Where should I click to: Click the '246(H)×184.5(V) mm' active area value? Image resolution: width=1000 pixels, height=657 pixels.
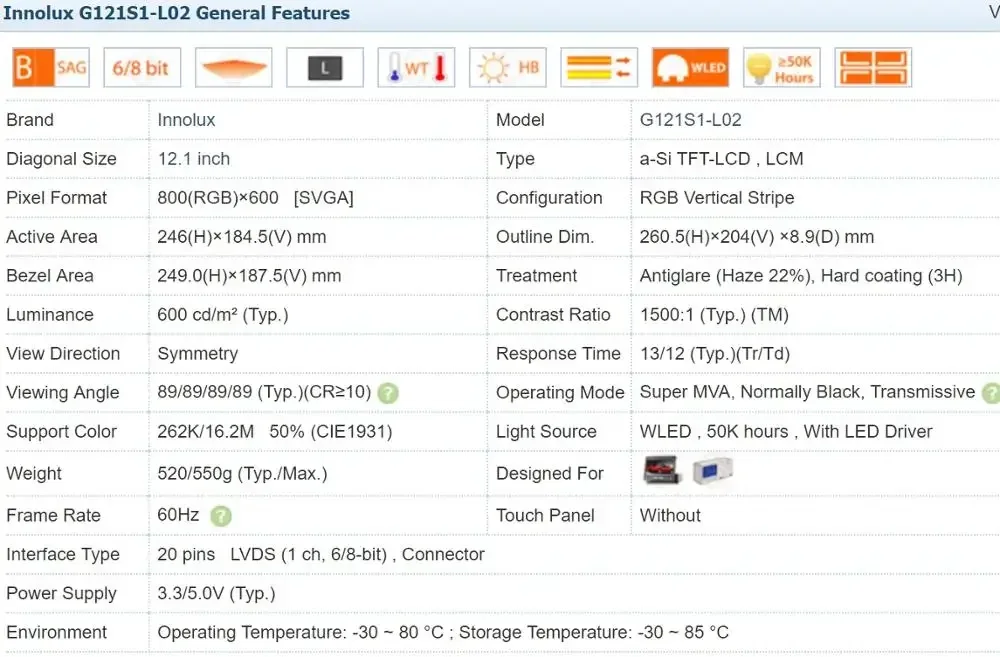pos(242,237)
